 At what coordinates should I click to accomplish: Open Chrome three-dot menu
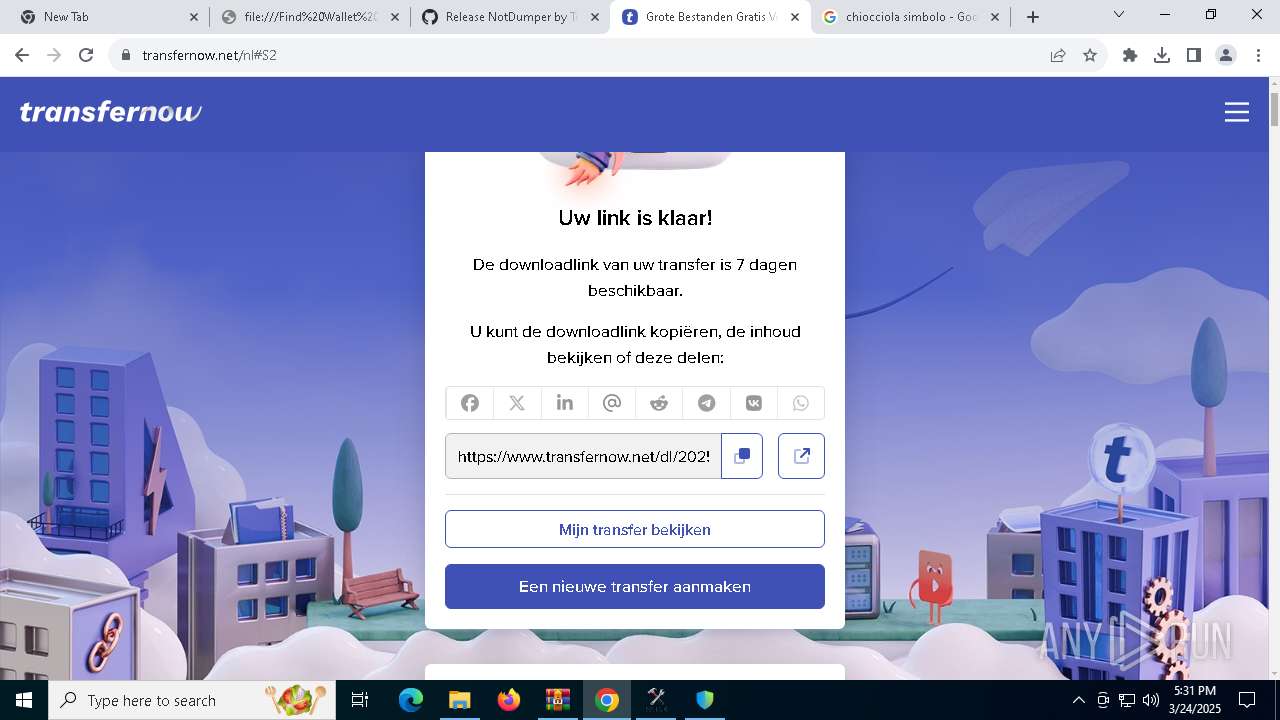click(x=1258, y=55)
